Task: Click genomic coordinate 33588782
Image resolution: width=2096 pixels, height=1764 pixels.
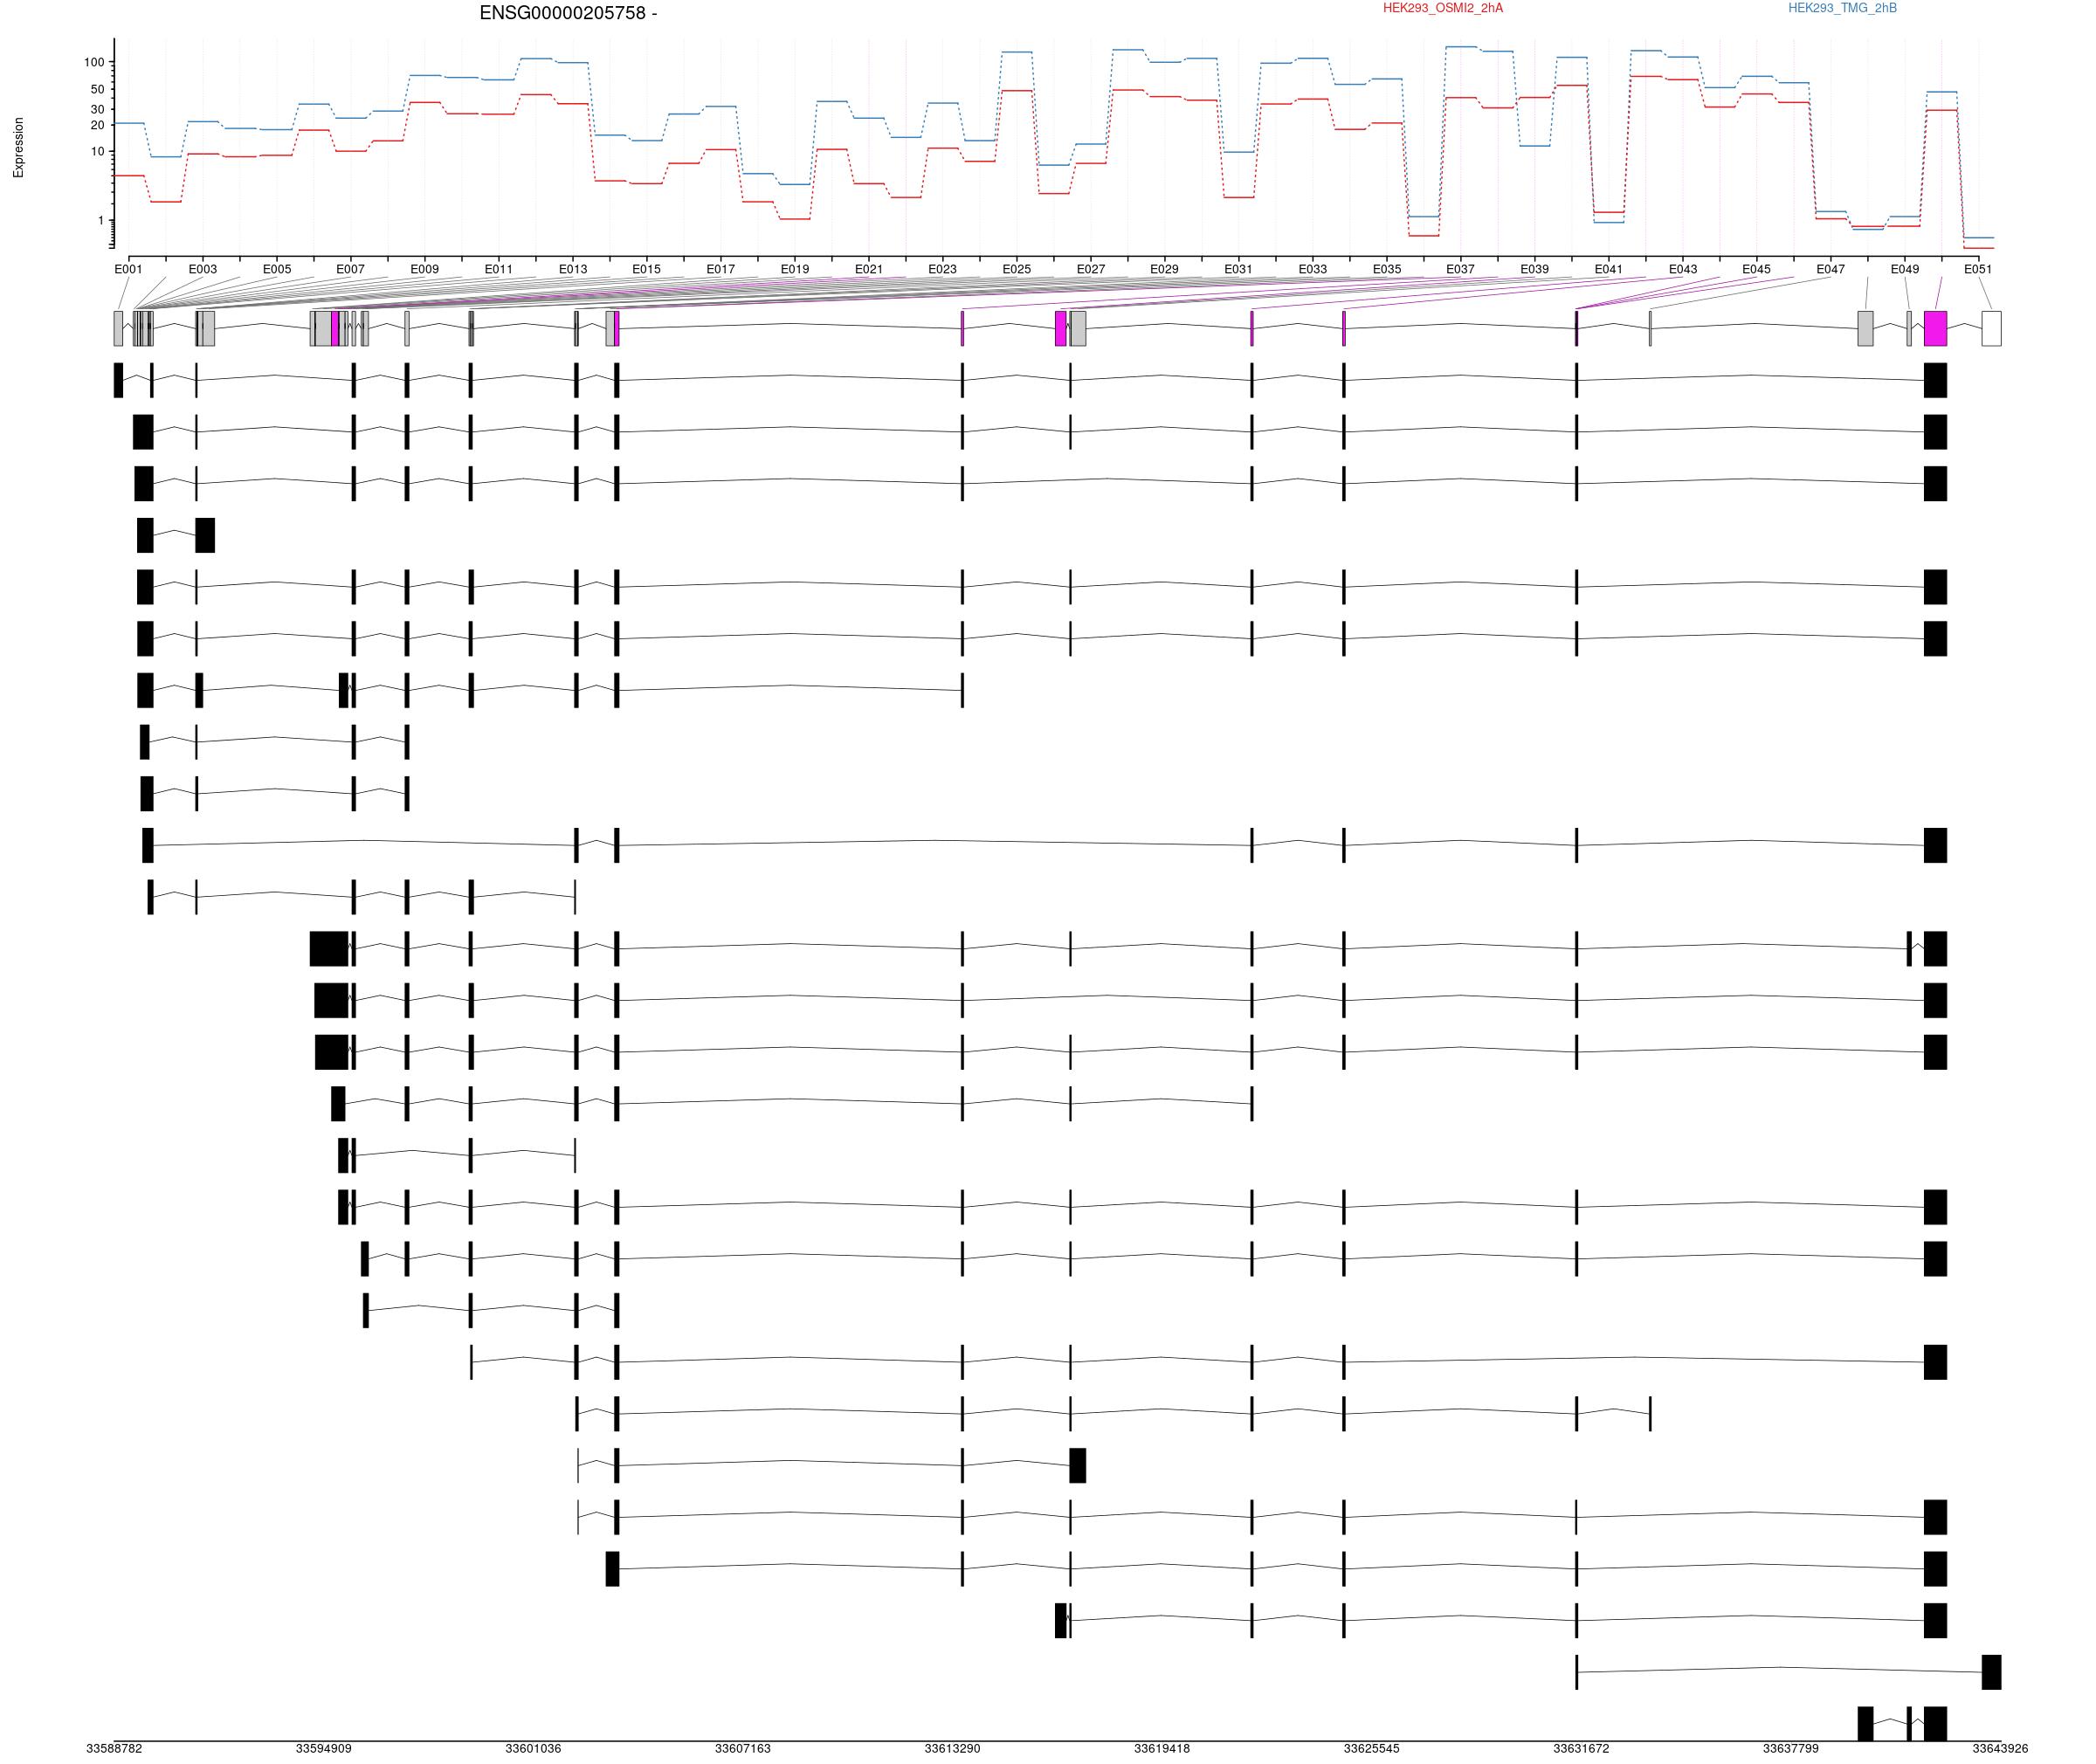Action: [114, 1749]
